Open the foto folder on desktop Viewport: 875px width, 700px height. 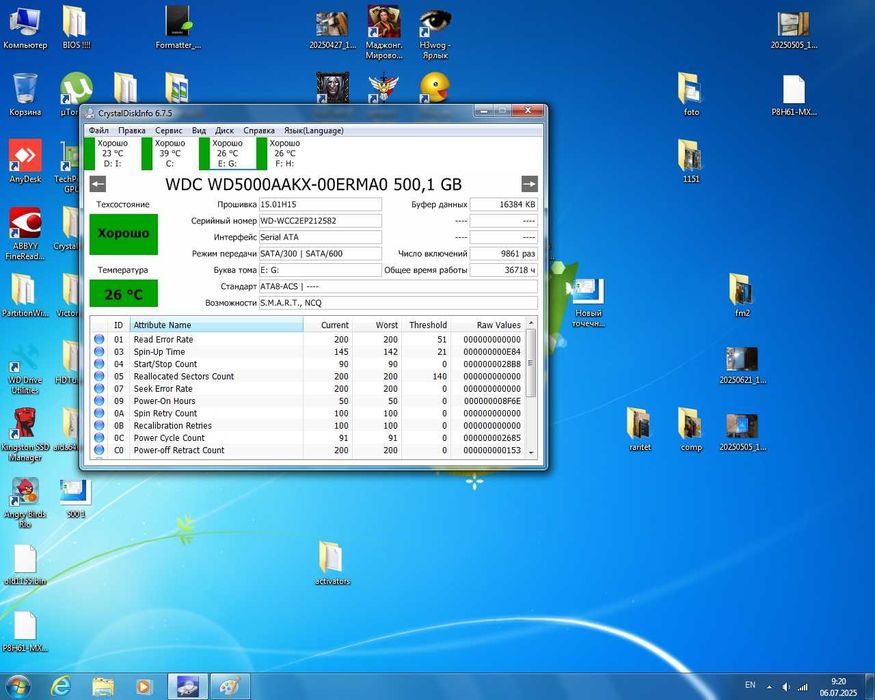pos(691,95)
